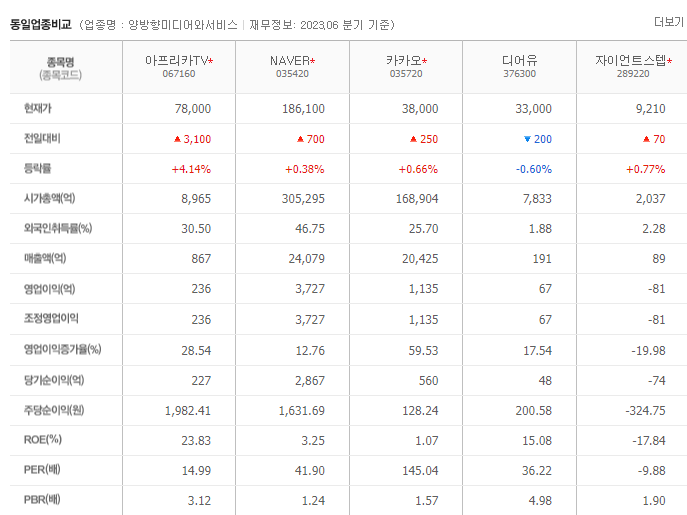Open the 아프리카TV stock link
The height and width of the screenshot is (515, 687).
coord(177,60)
